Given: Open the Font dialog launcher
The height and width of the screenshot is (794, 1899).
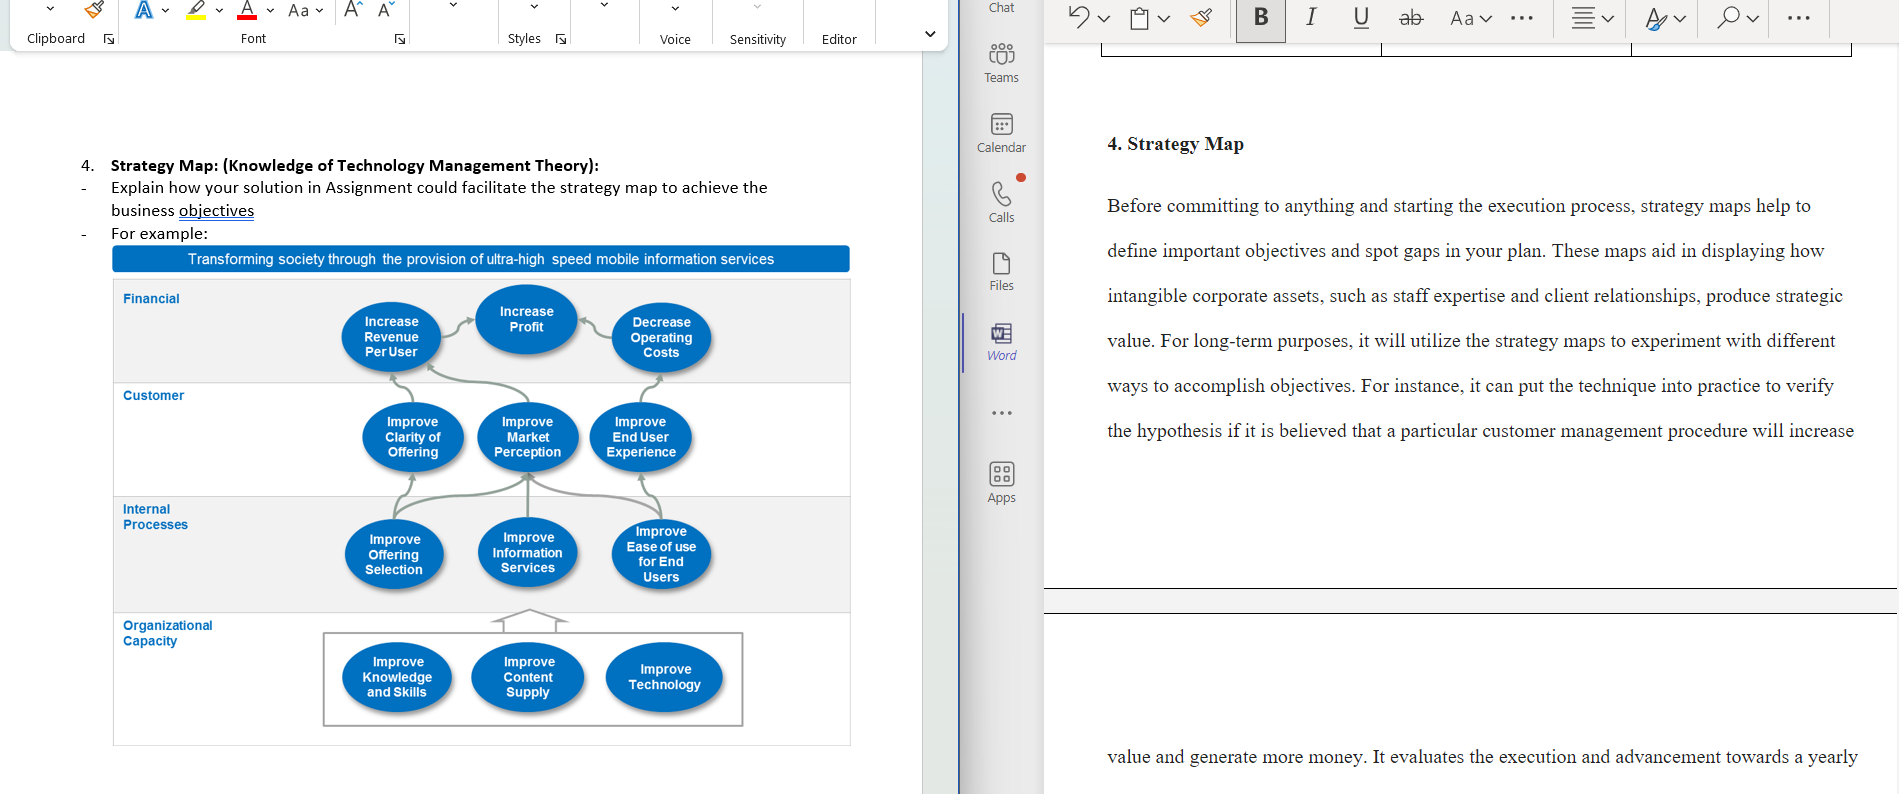Looking at the screenshot, I should [x=400, y=39].
